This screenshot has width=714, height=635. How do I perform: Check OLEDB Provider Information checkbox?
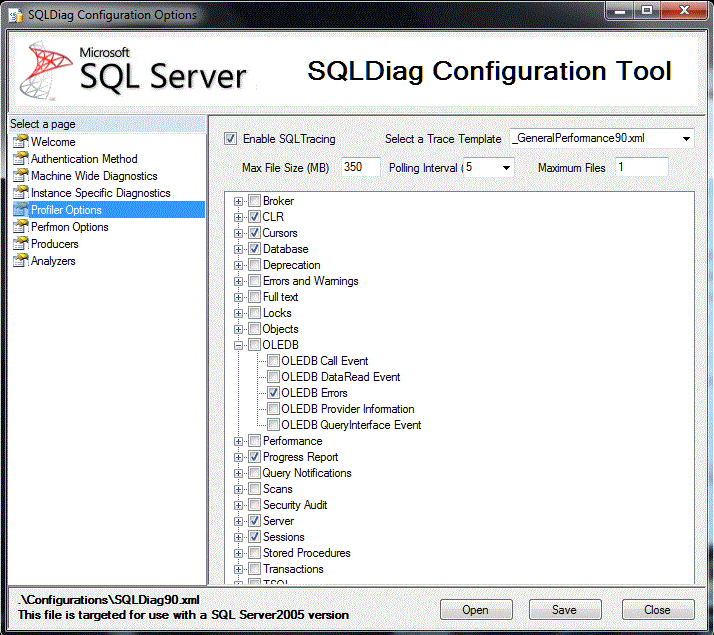click(273, 409)
